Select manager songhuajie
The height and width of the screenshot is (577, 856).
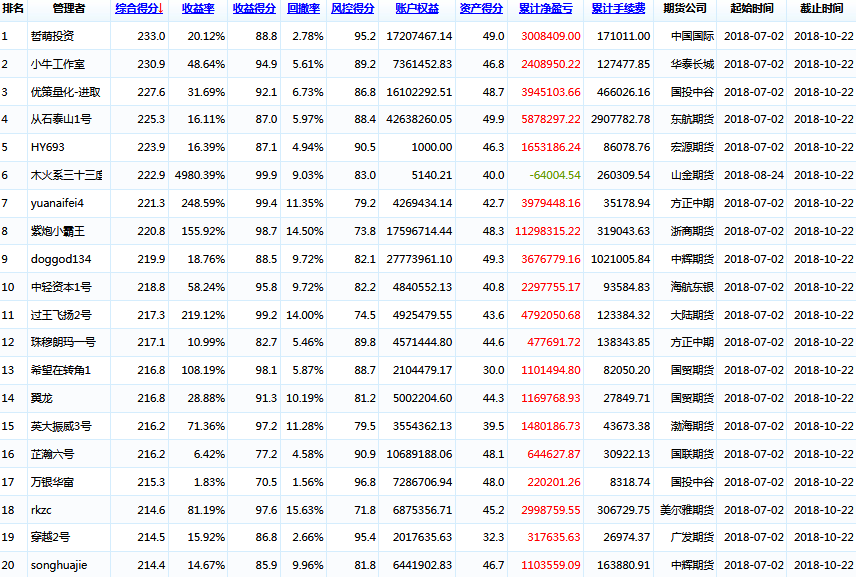click(59, 566)
